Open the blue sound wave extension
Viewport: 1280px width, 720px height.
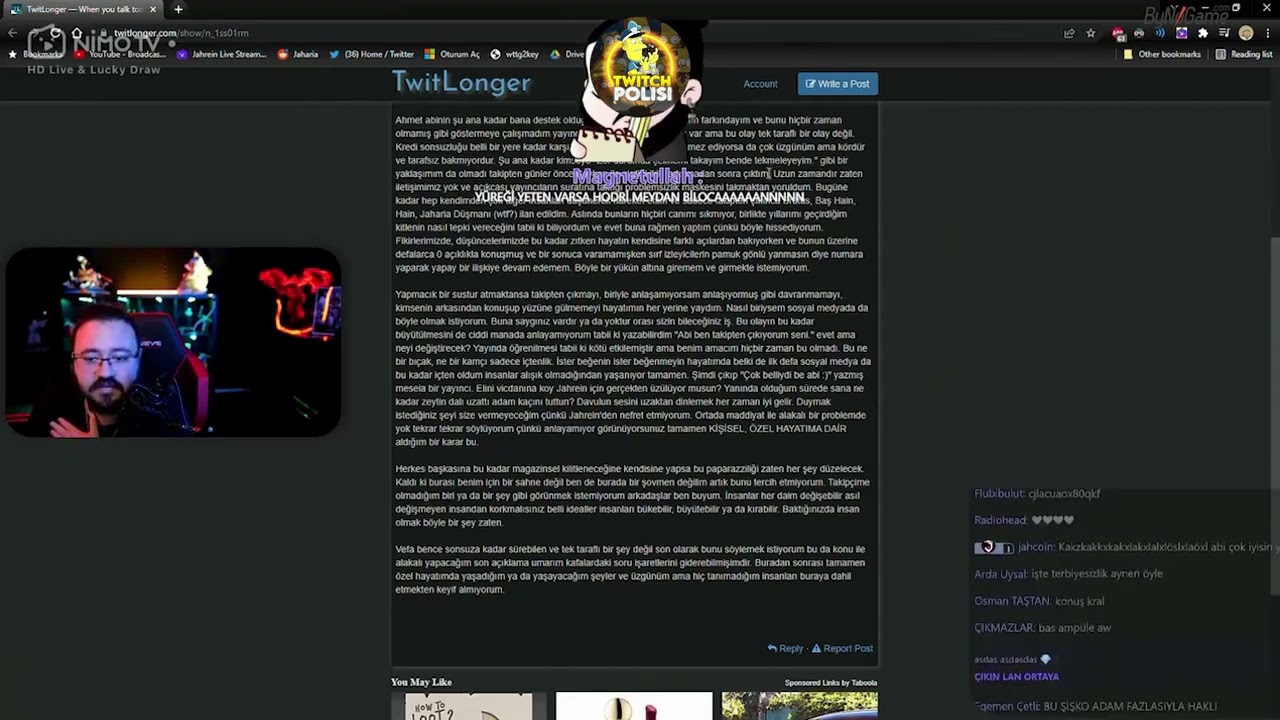point(1160,33)
